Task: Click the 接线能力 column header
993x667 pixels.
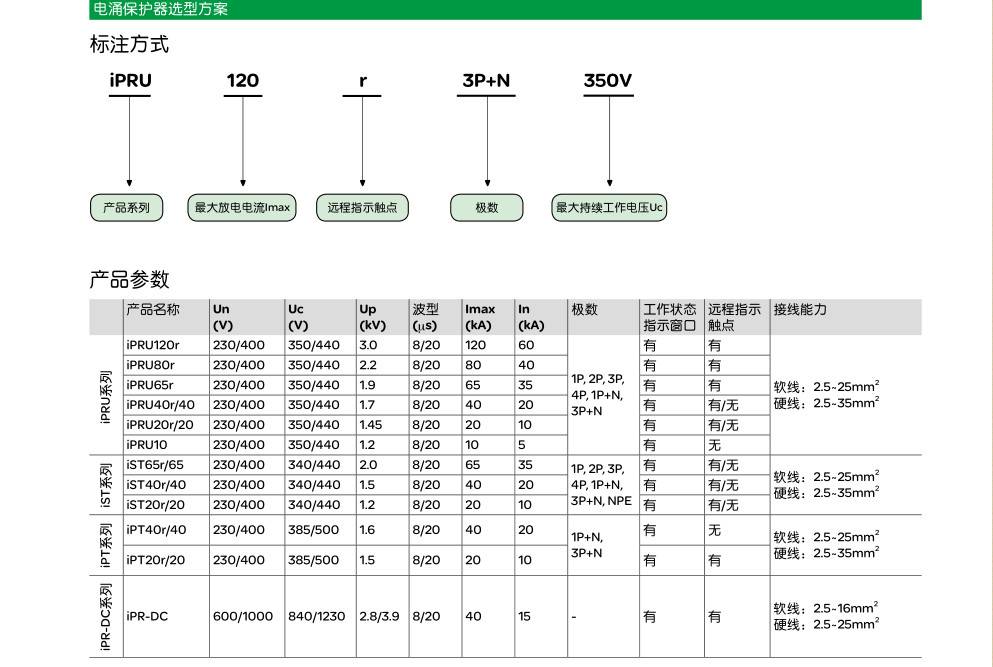Action: click(x=800, y=310)
